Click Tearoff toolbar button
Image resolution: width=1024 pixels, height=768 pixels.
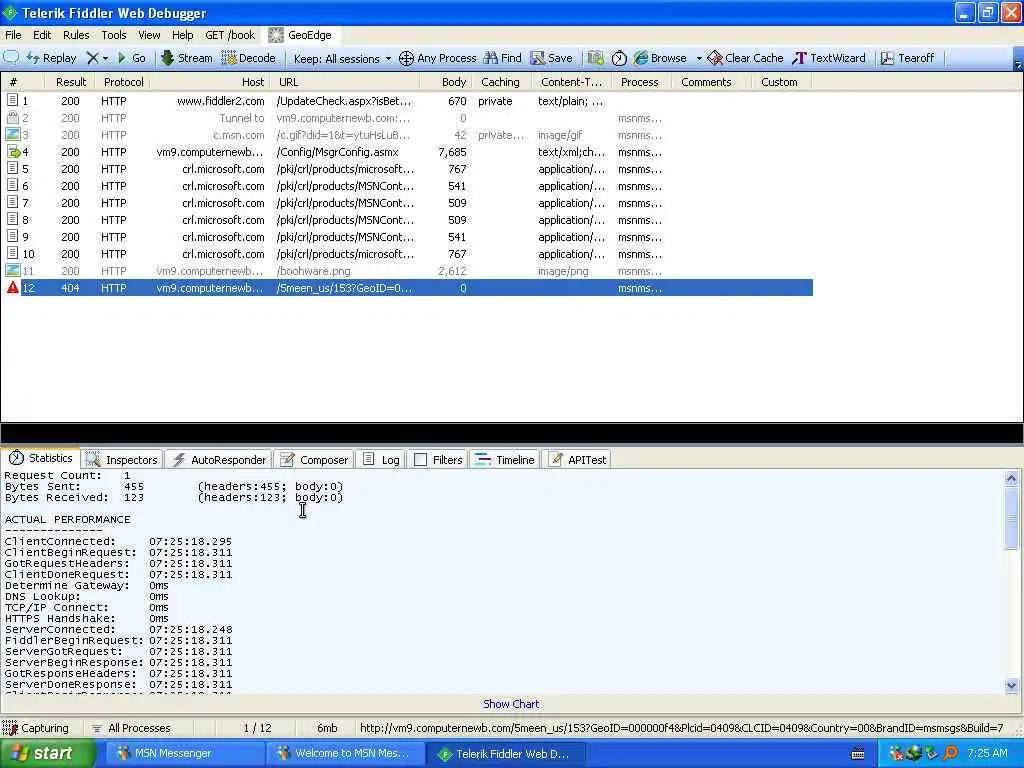pyautogui.click(x=907, y=58)
